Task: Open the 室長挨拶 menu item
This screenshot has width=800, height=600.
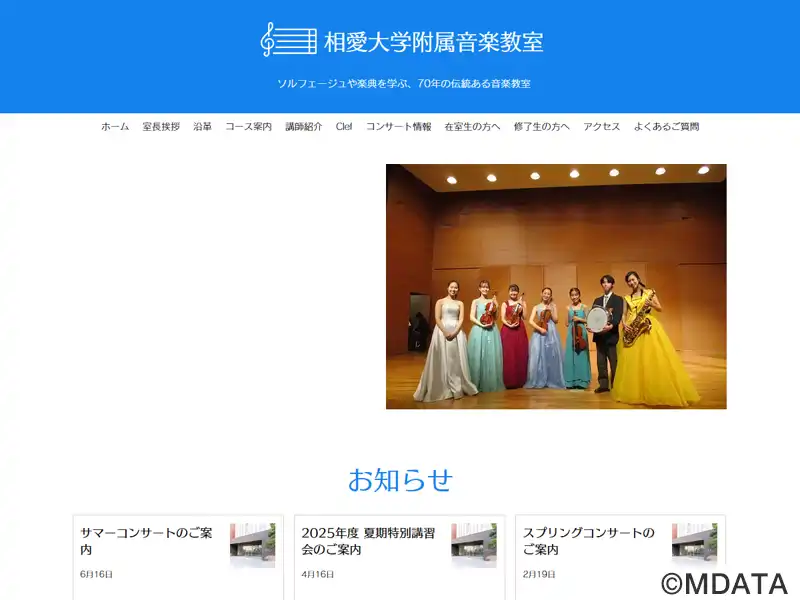Action: (x=161, y=127)
